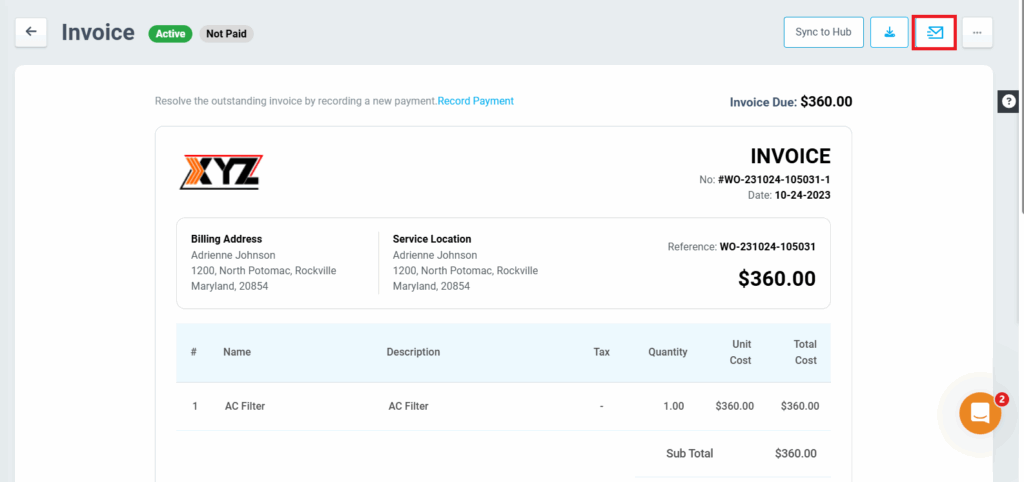Click the Name column header

click(237, 352)
